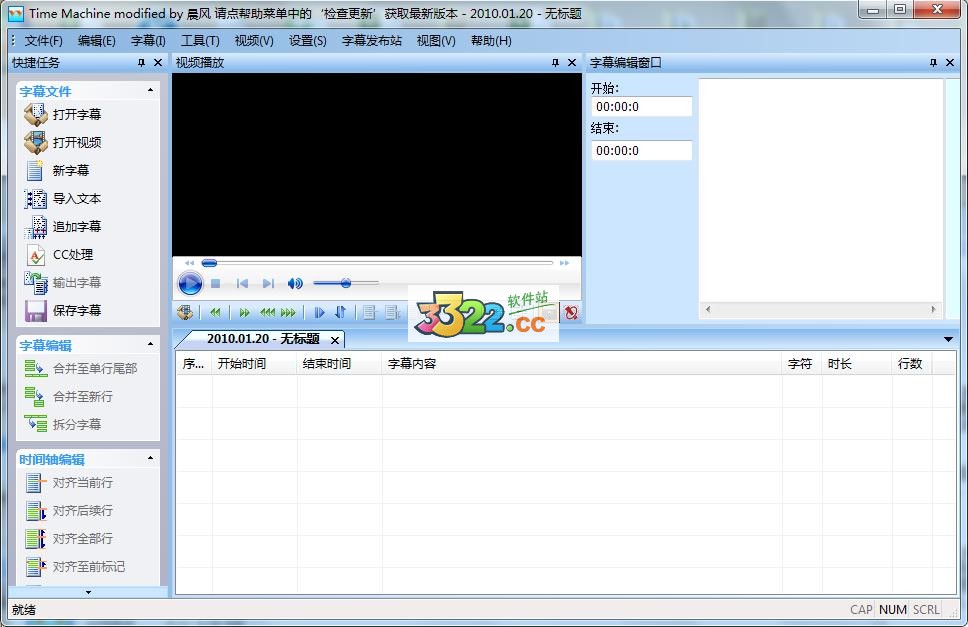The height and width of the screenshot is (627, 968).
Task: Collapse the 字幕编辑 section
Action: (x=151, y=344)
